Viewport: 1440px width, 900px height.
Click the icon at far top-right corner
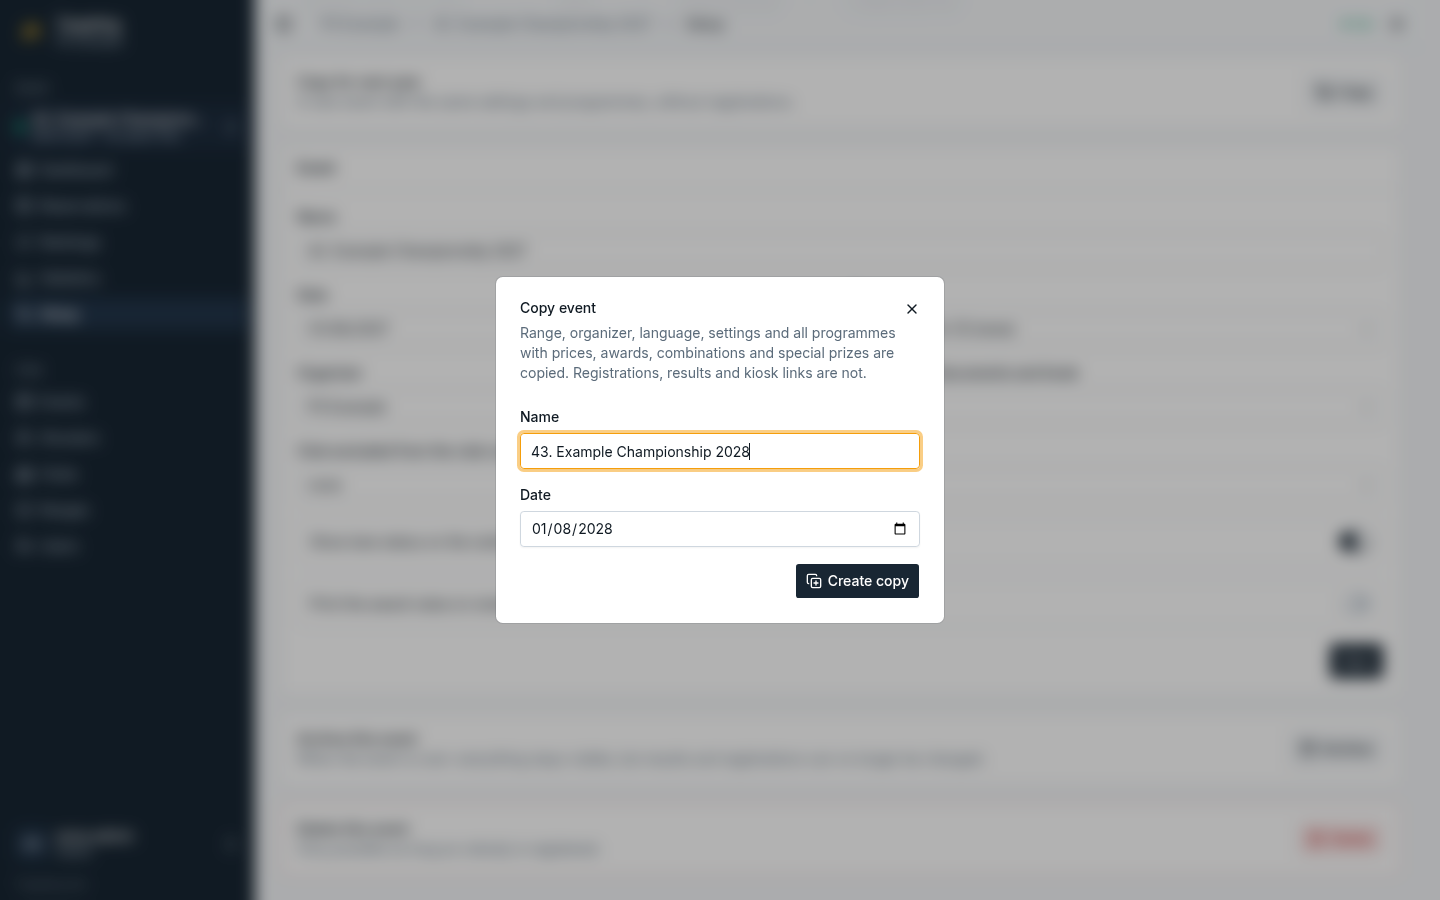point(1398,24)
